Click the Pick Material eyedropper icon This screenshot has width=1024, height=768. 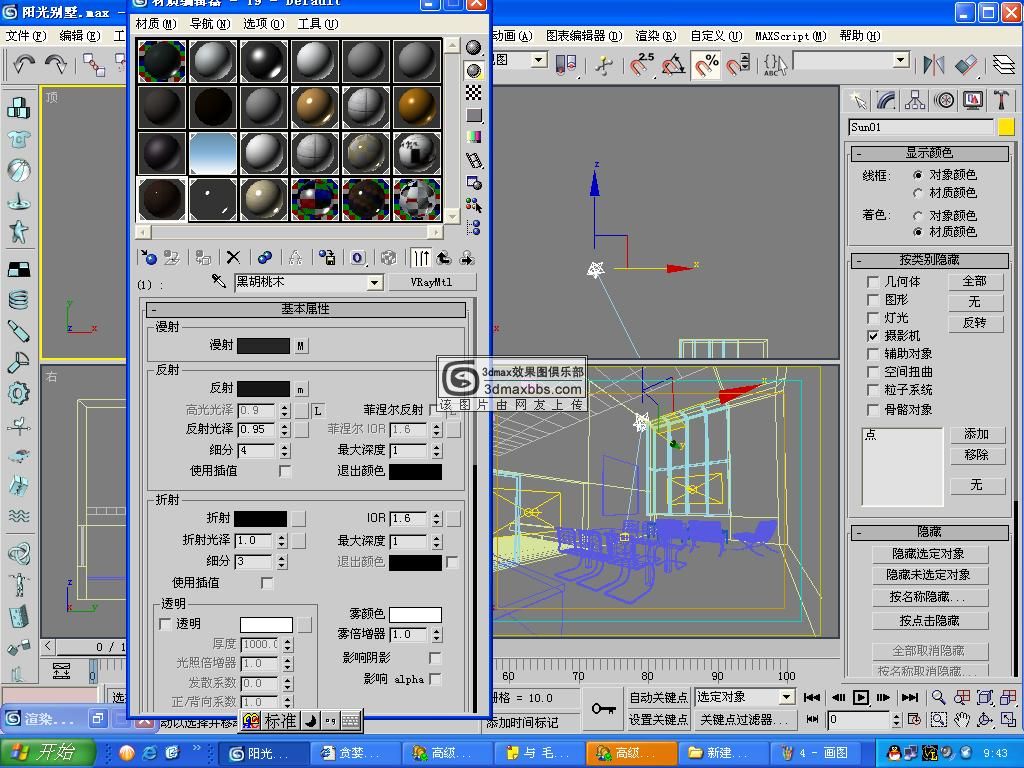218,281
